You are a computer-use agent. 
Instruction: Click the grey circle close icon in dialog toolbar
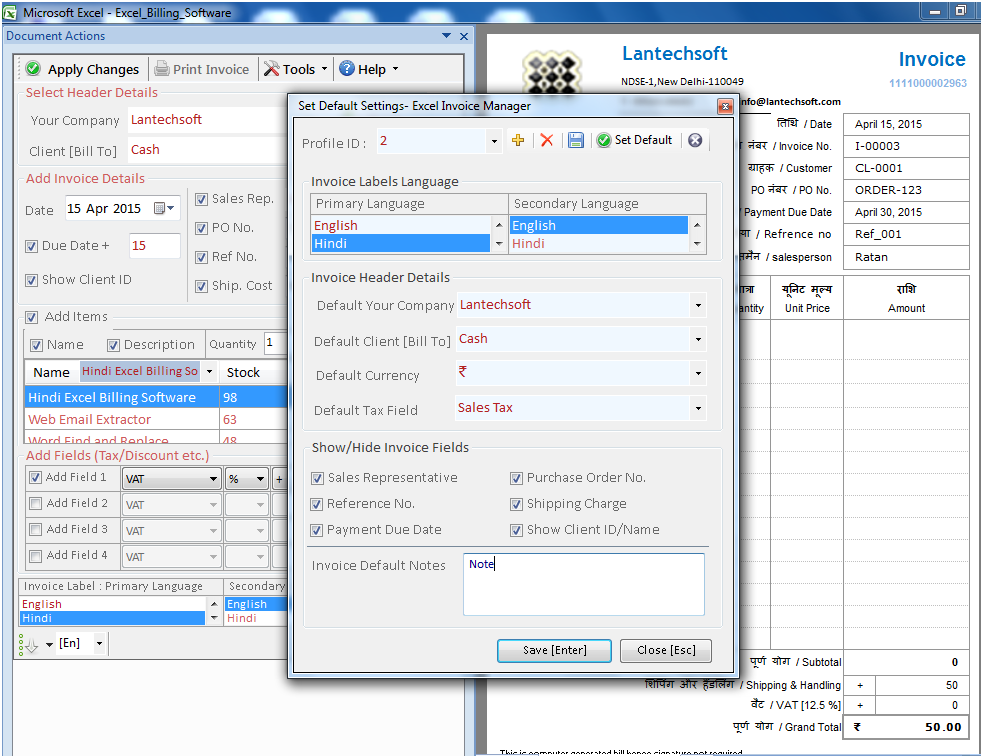pos(694,140)
